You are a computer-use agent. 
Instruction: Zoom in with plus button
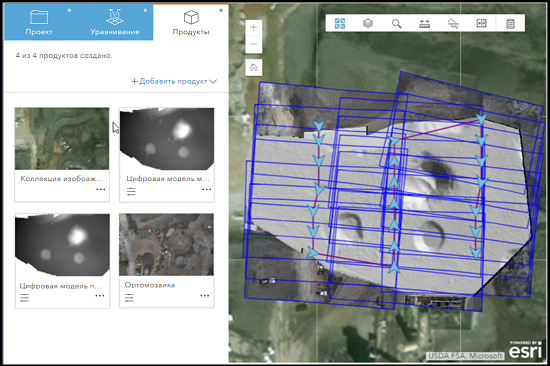[x=254, y=27]
